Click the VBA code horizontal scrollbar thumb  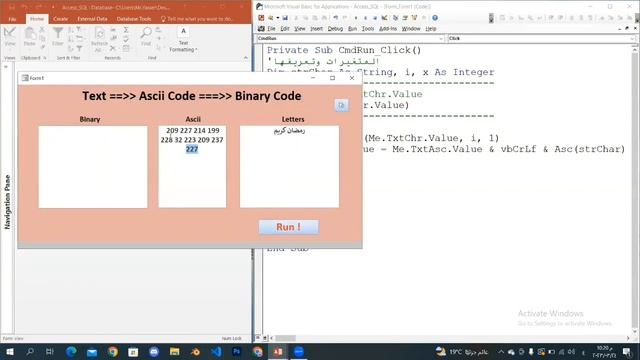(285, 338)
